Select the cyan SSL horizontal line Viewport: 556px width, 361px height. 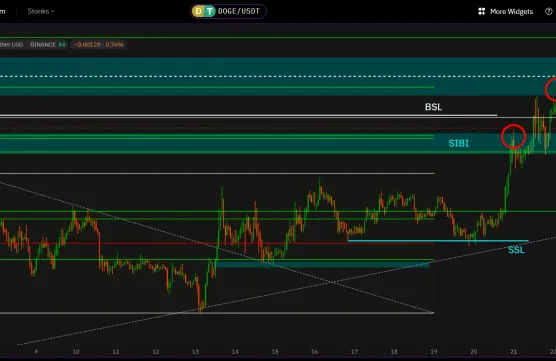point(438,241)
